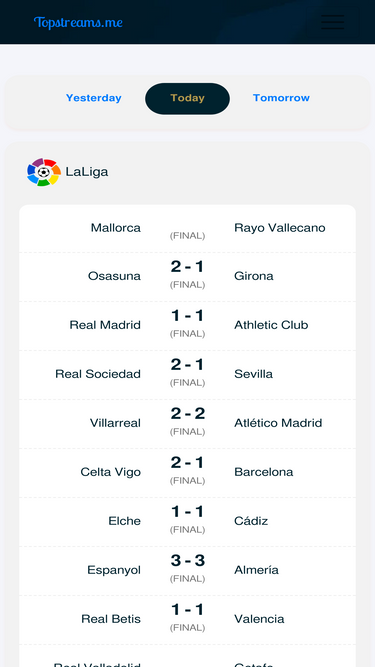
Task: Open the LaLiga league heading
Action: coord(87,172)
